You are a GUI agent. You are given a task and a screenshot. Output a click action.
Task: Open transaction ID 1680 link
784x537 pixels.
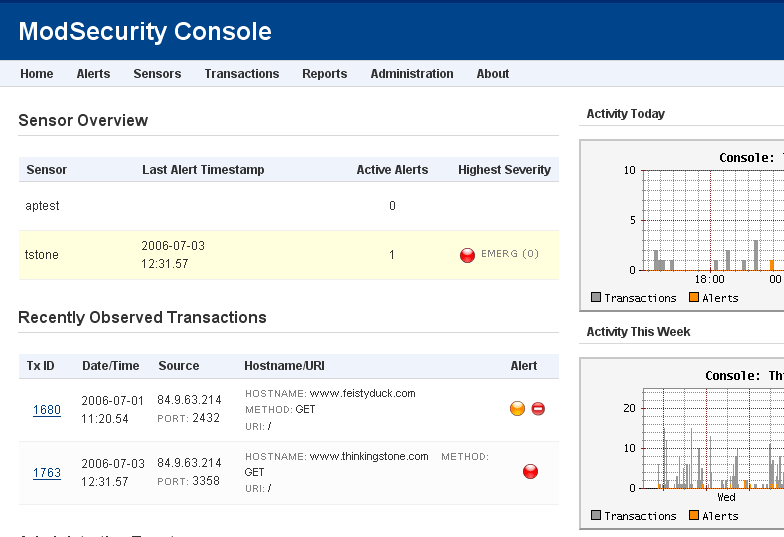(x=47, y=410)
